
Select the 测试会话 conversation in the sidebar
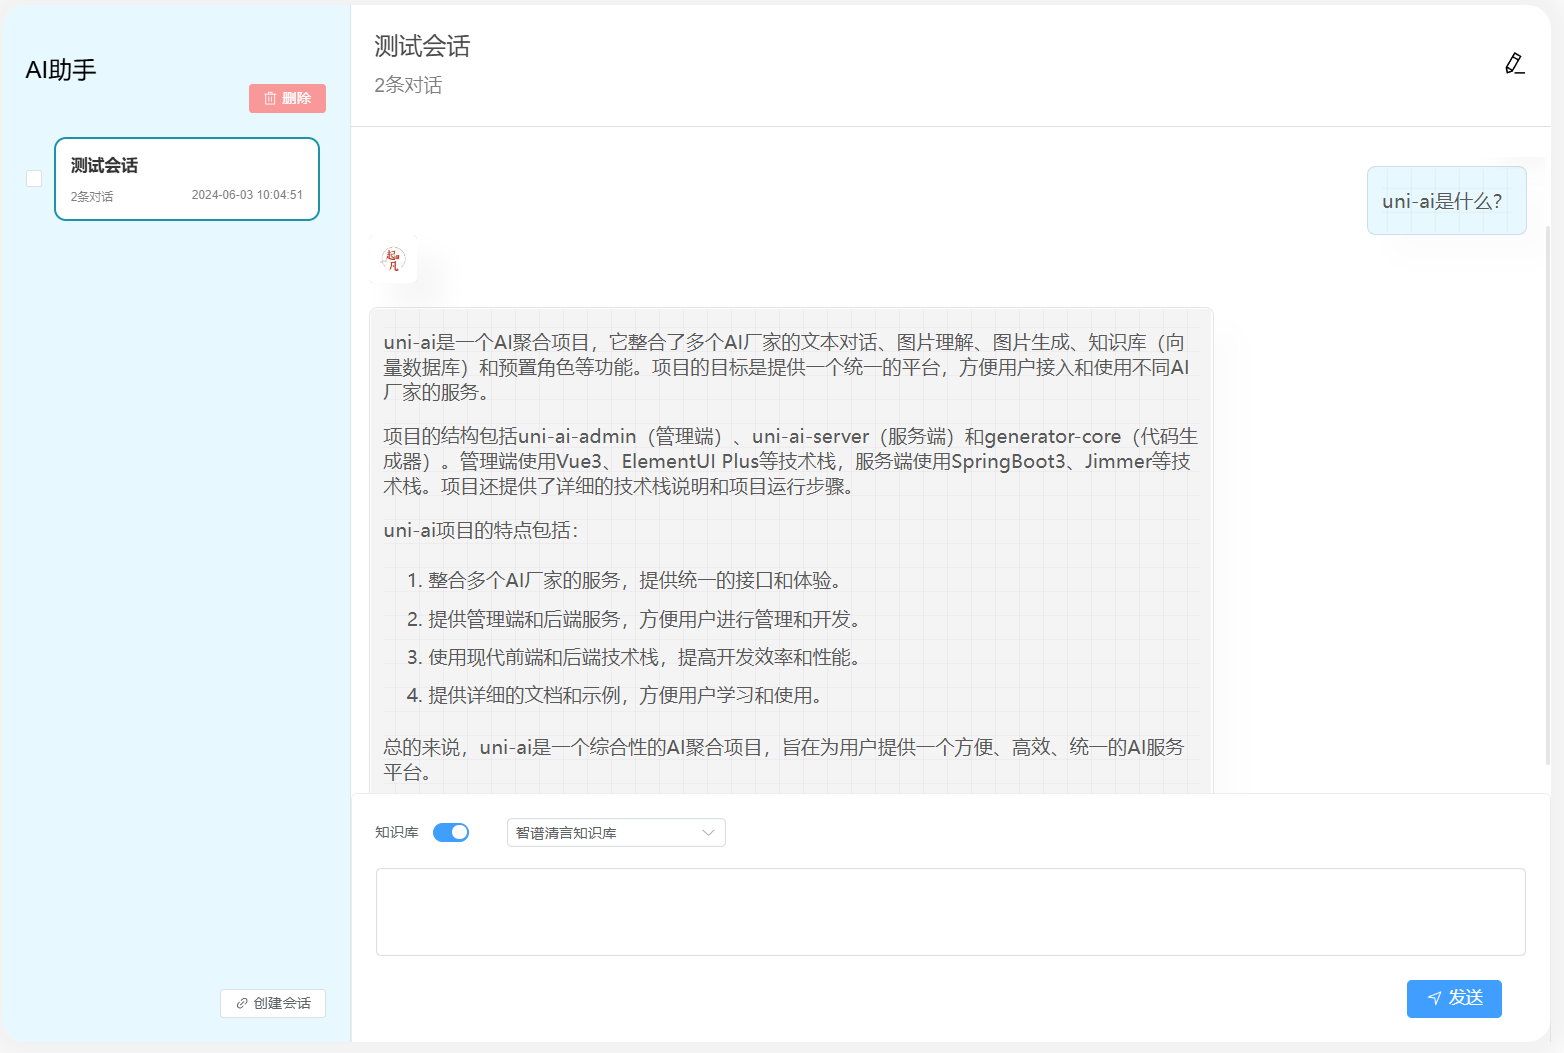click(186, 178)
